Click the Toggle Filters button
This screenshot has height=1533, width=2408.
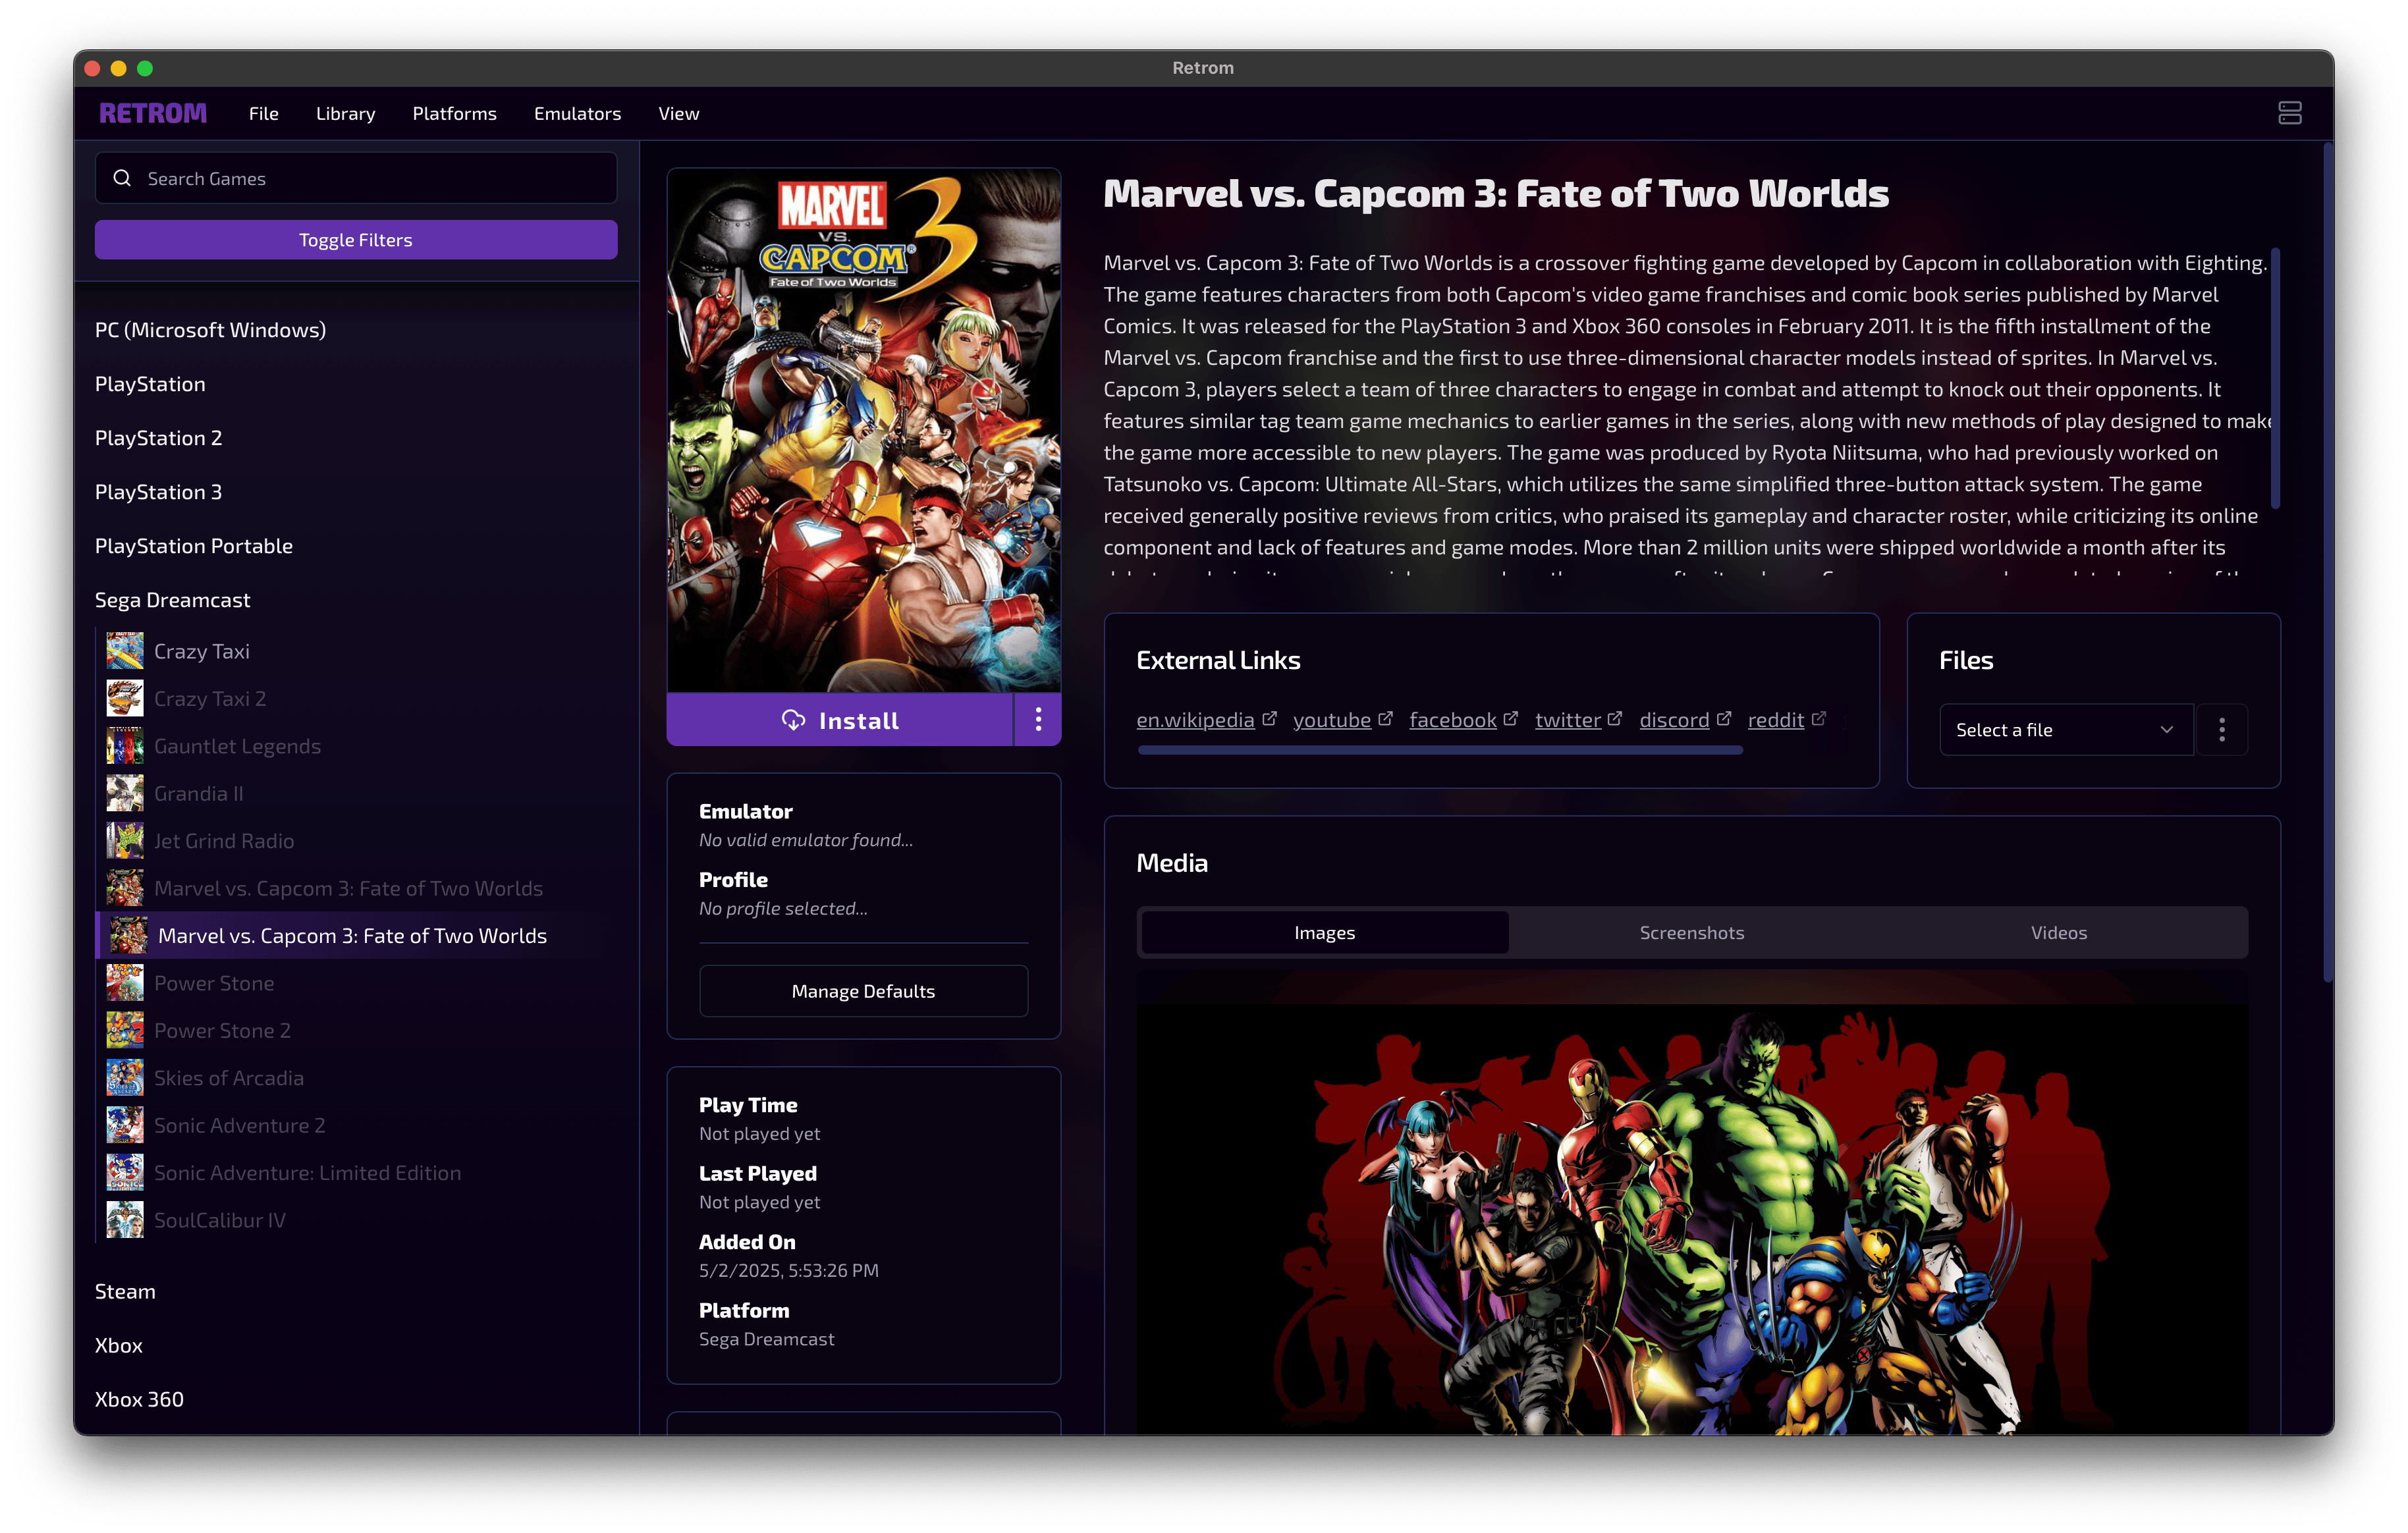(x=356, y=240)
